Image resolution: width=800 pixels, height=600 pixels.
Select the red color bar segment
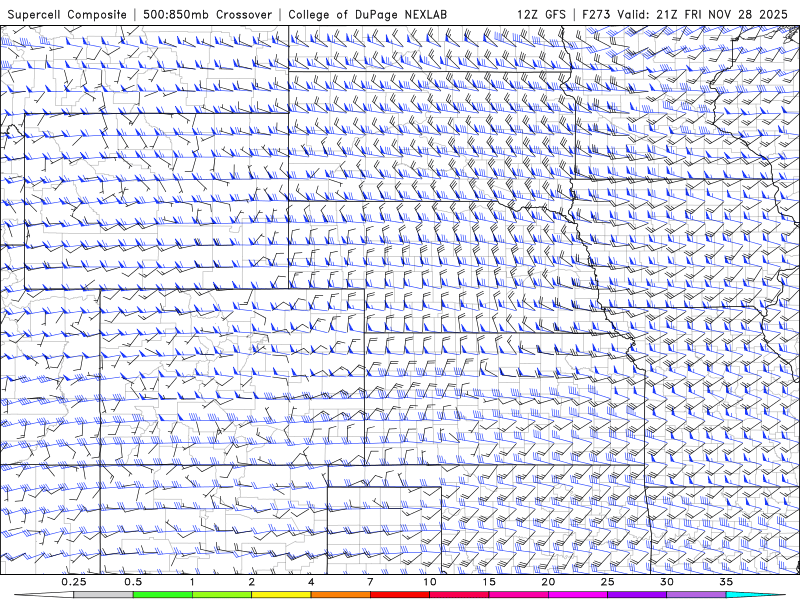click(399, 595)
